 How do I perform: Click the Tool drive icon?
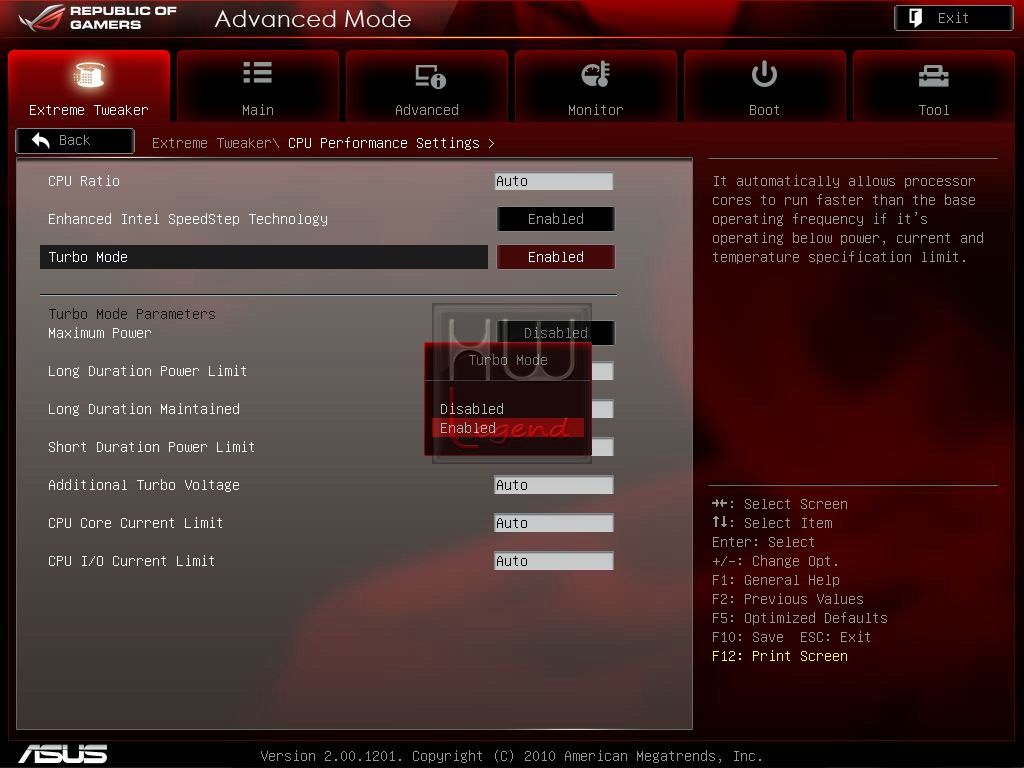coord(934,76)
